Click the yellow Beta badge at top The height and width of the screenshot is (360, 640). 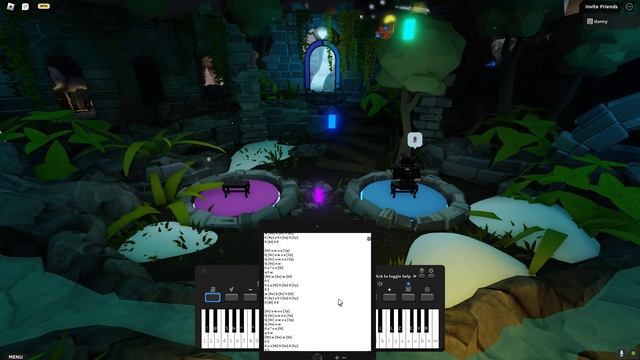(44, 6)
